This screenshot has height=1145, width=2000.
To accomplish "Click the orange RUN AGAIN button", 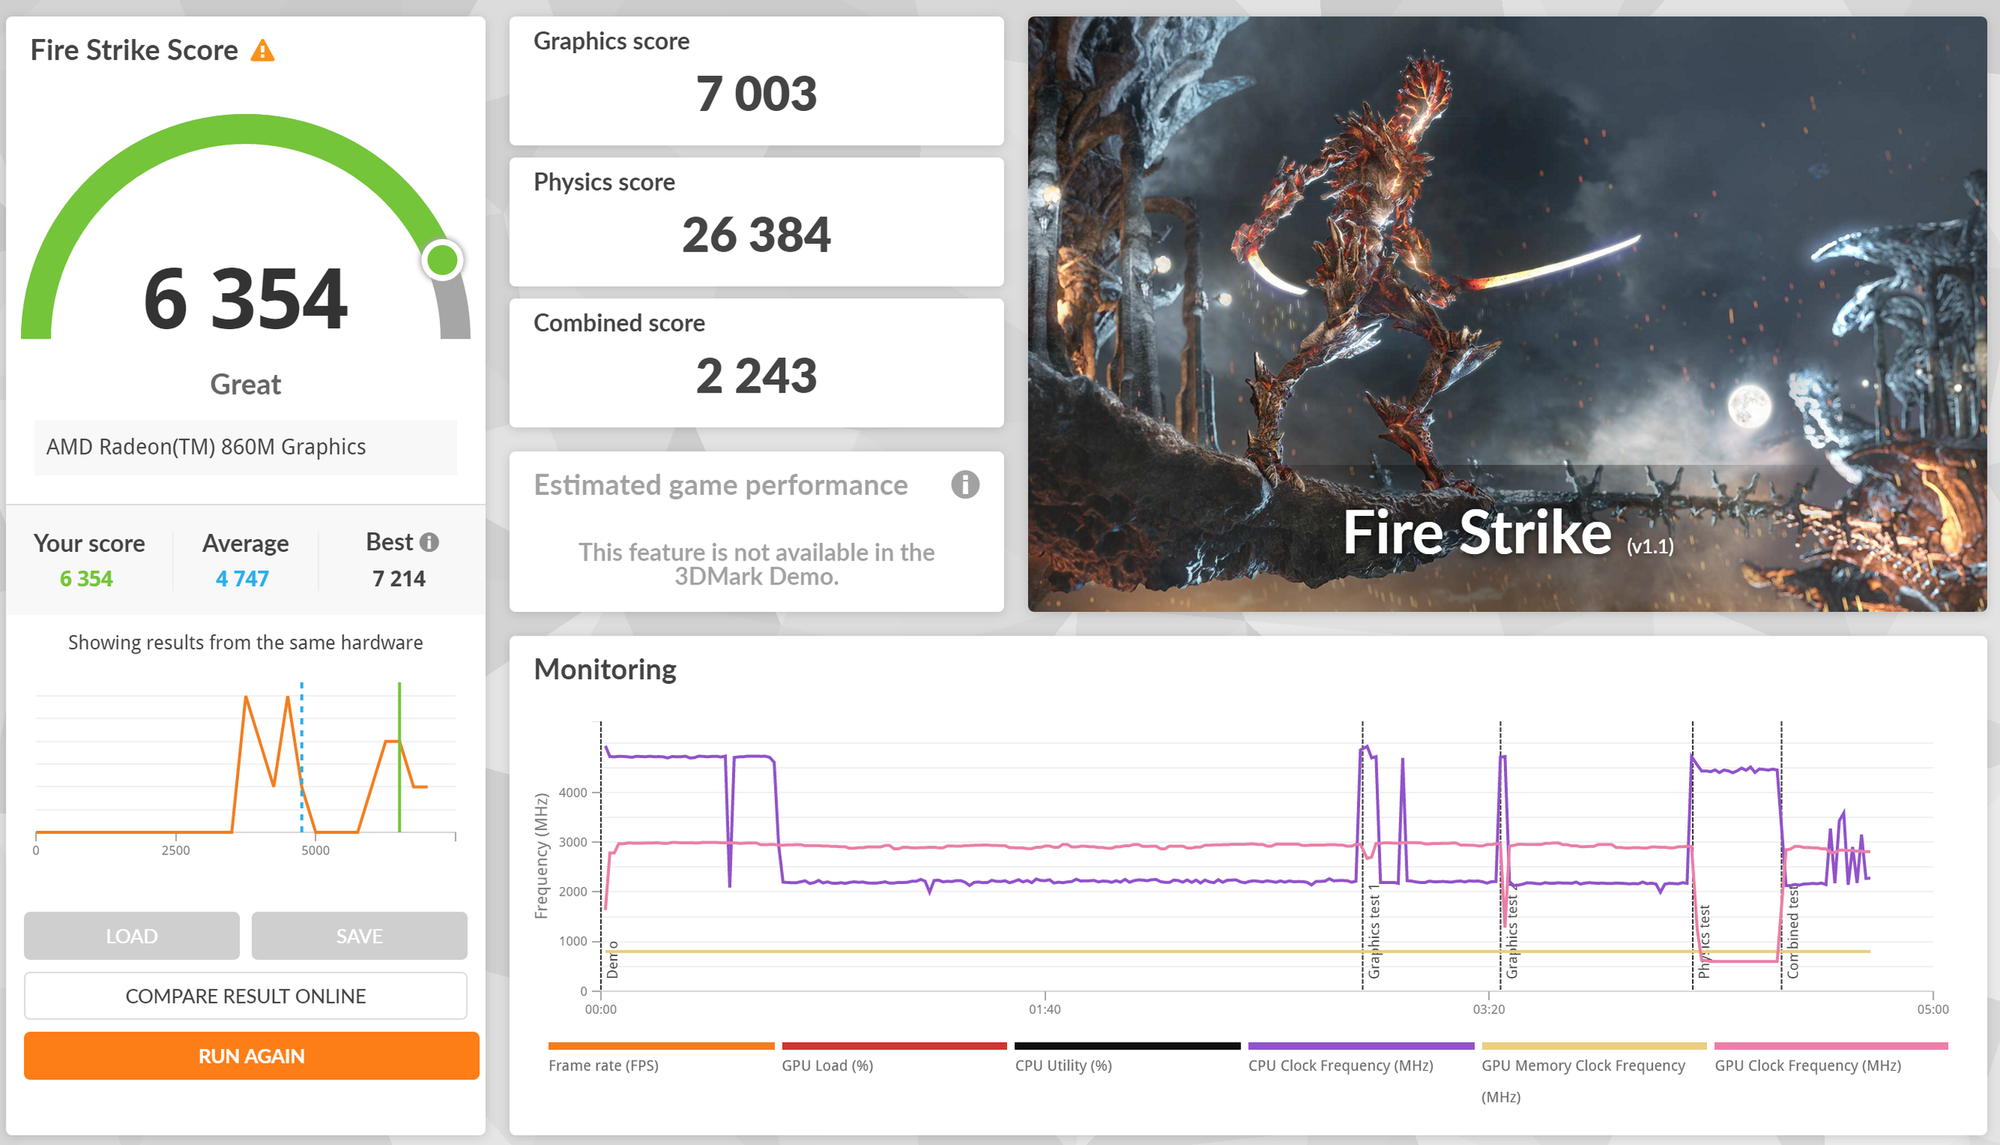I will pyautogui.click(x=251, y=1056).
